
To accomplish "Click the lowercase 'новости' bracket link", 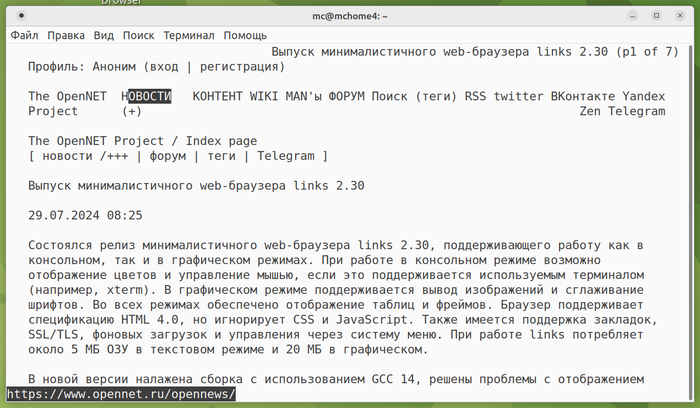I will pos(67,156).
